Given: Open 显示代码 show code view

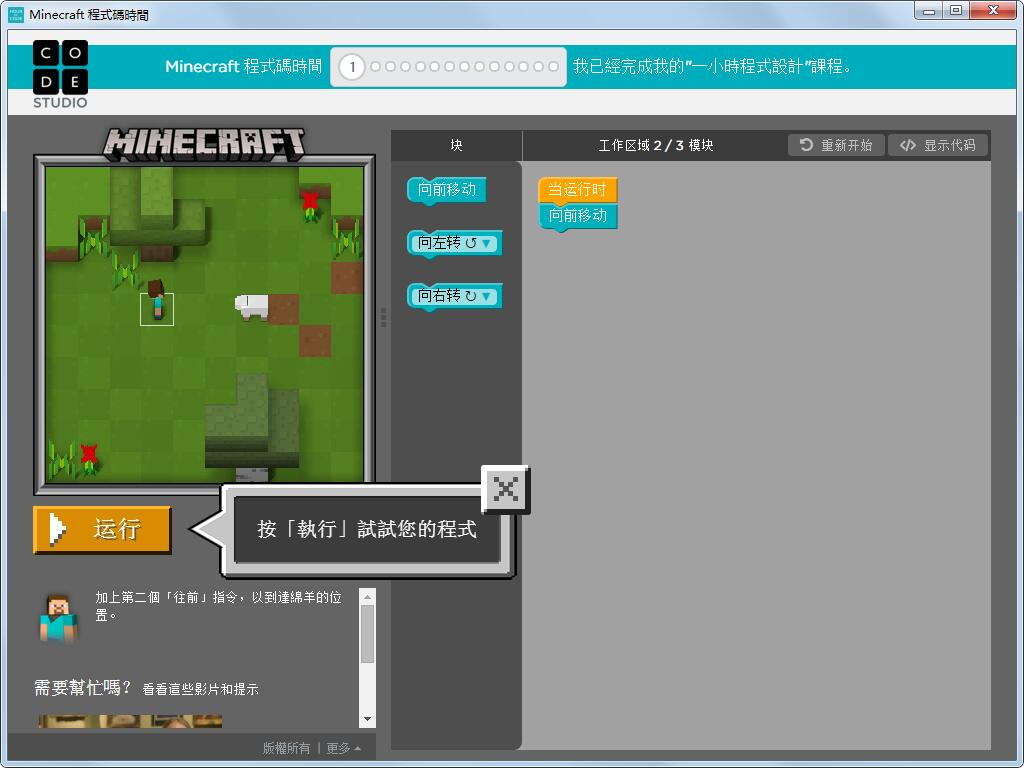Looking at the screenshot, I should (937, 145).
